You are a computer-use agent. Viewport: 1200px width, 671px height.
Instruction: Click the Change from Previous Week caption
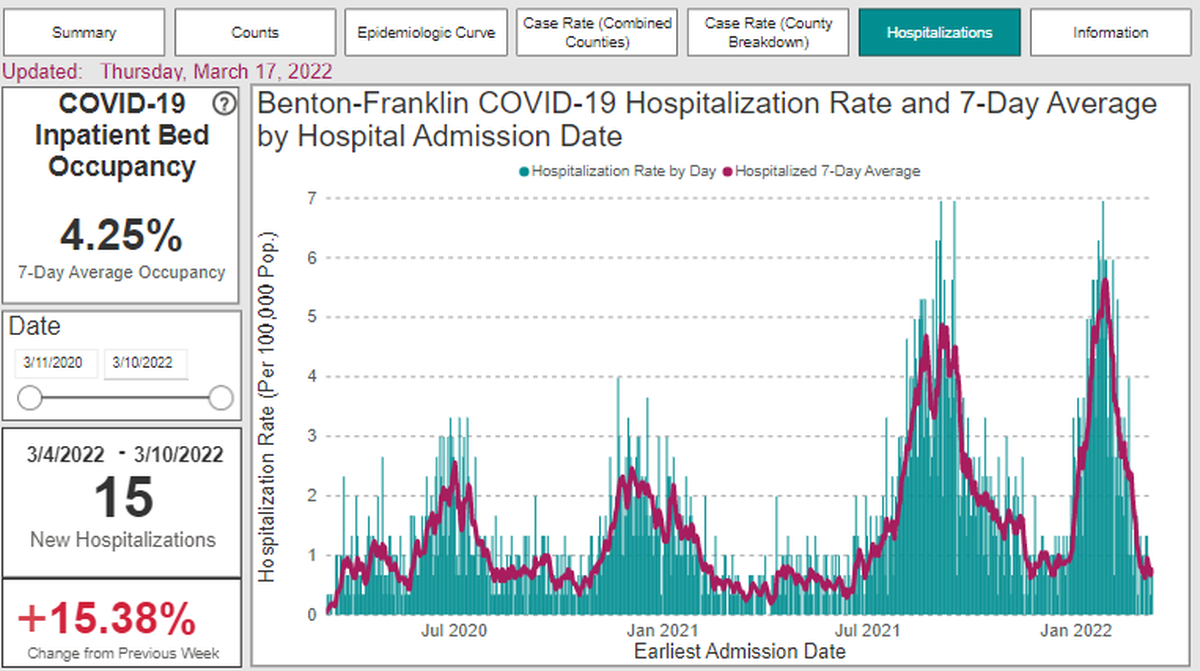[x=121, y=654]
